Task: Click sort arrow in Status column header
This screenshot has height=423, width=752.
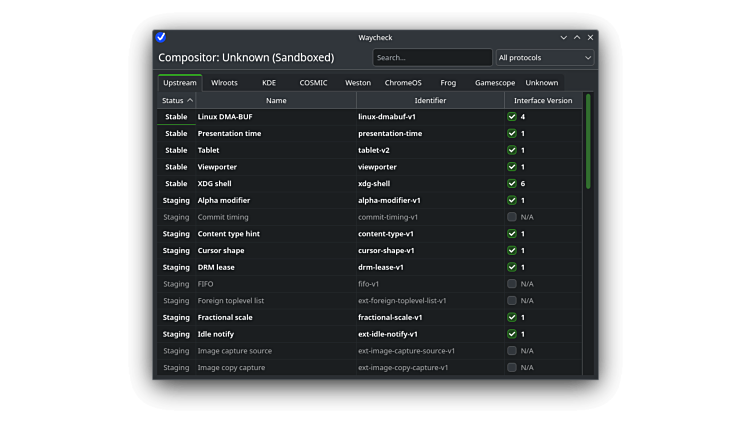Action: tap(190, 100)
